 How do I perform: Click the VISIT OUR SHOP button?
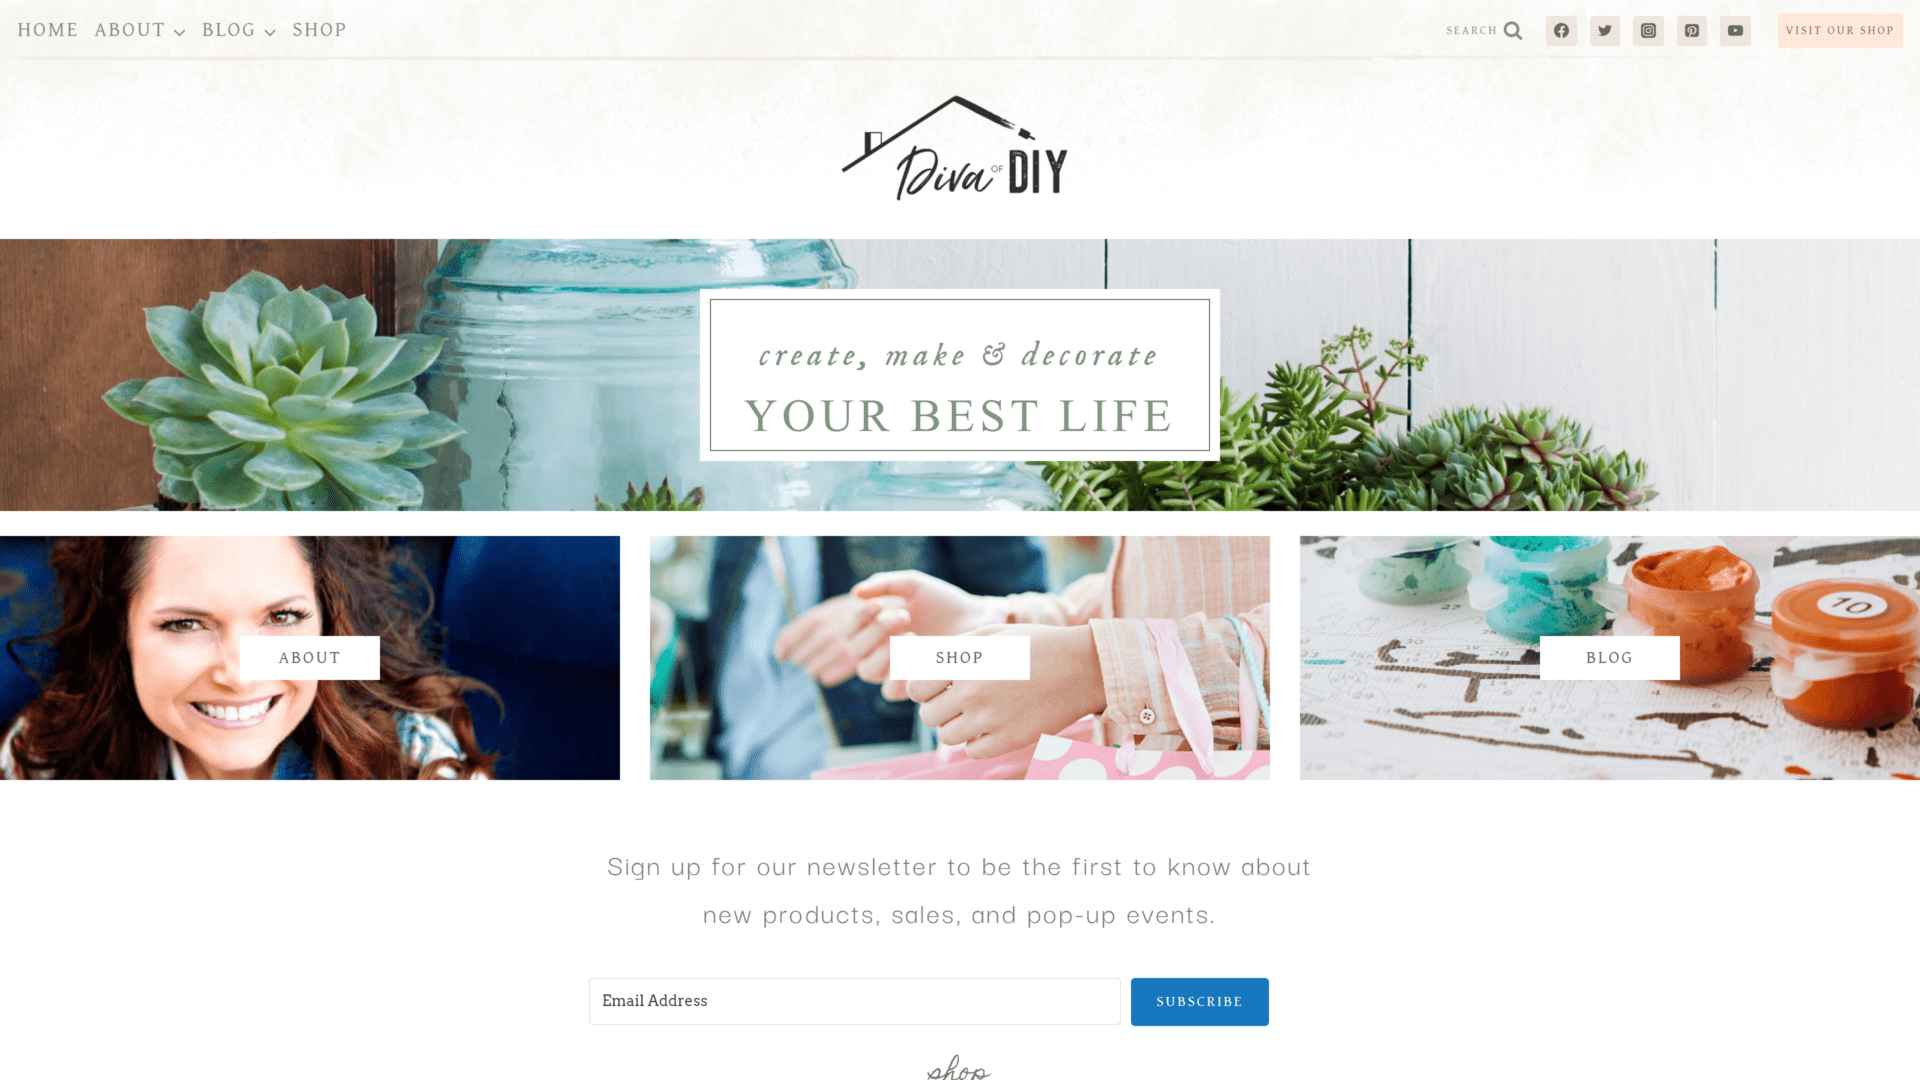(1840, 29)
